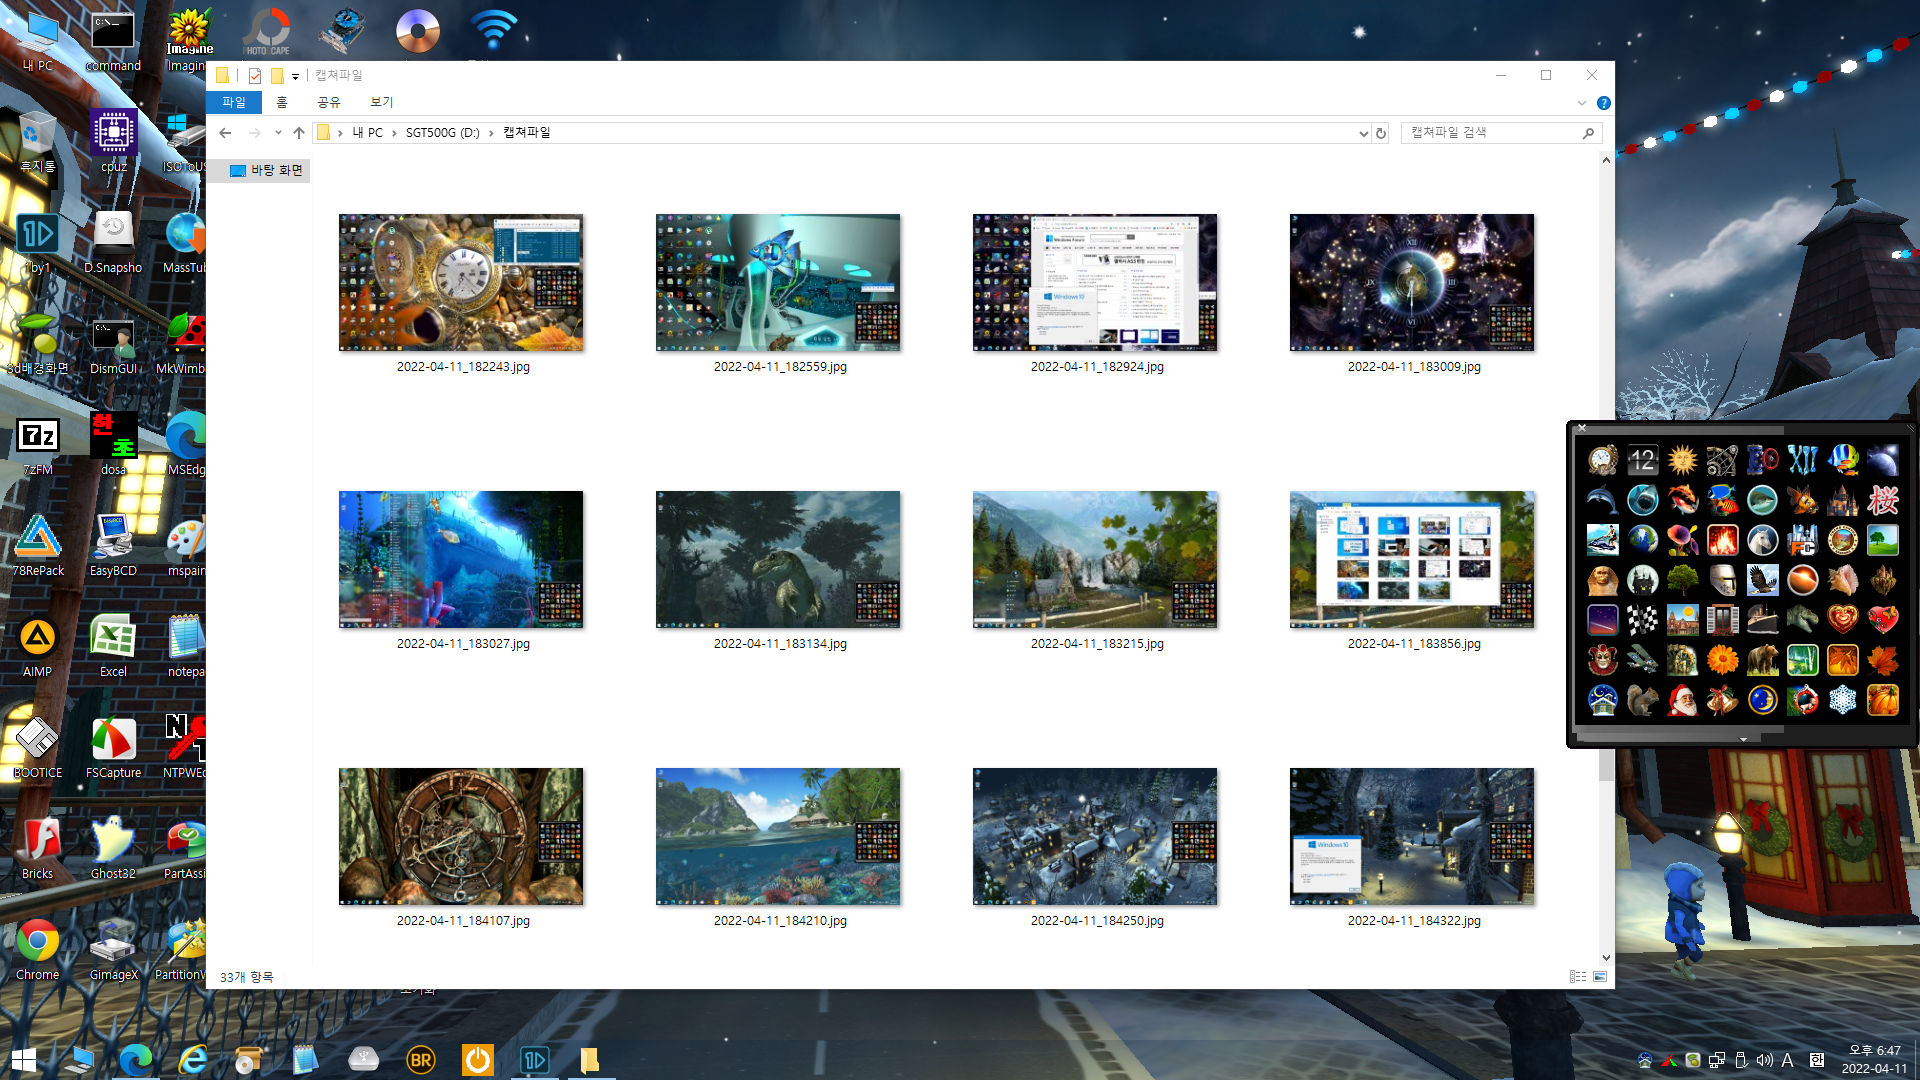Image resolution: width=1920 pixels, height=1080 pixels.
Task: Select the red sakura kanji icon in launcher
Action: coord(1882,500)
